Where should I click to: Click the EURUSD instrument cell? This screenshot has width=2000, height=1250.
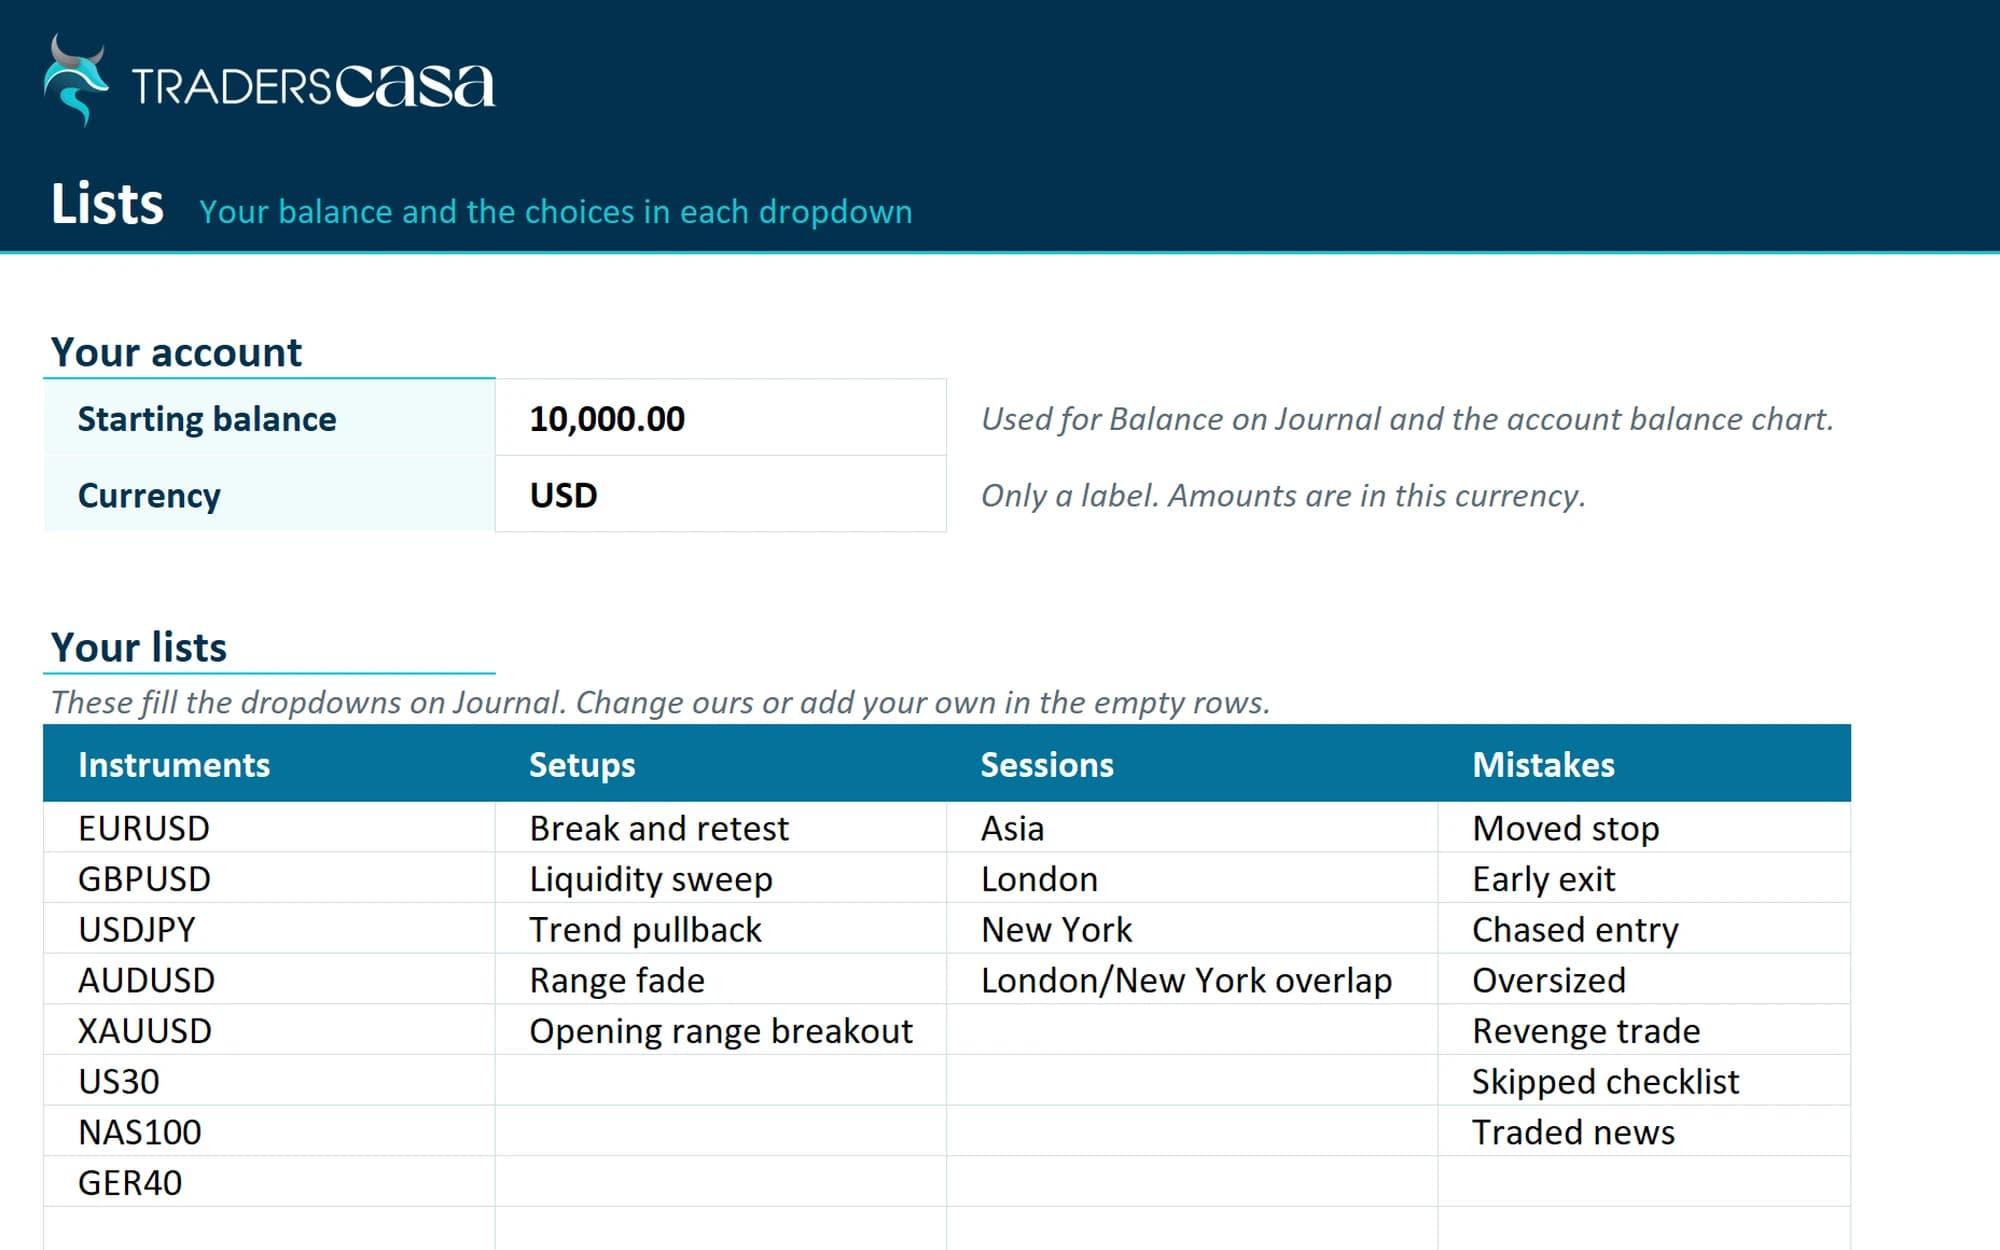269,828
